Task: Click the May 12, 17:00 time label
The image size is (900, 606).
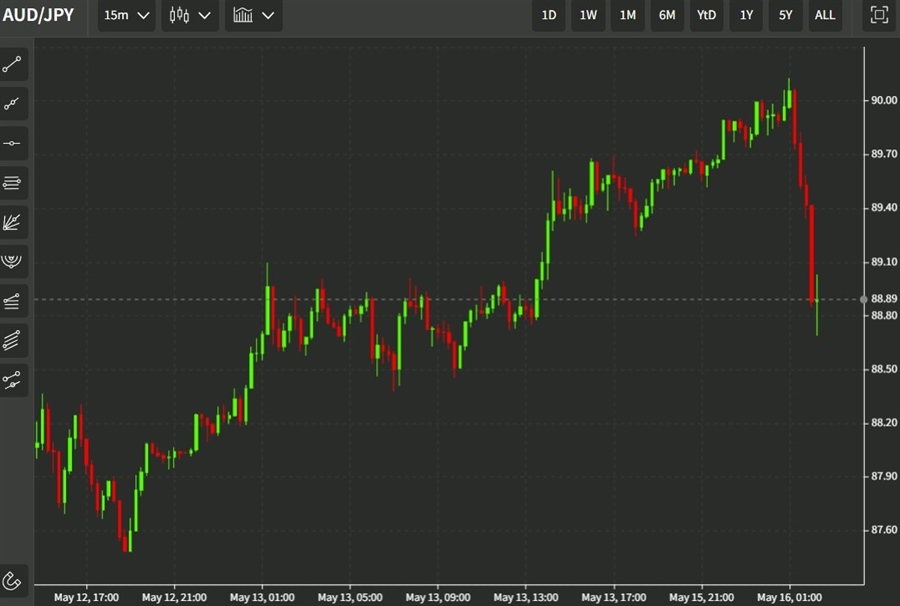Action: click(x=87, y=597)
